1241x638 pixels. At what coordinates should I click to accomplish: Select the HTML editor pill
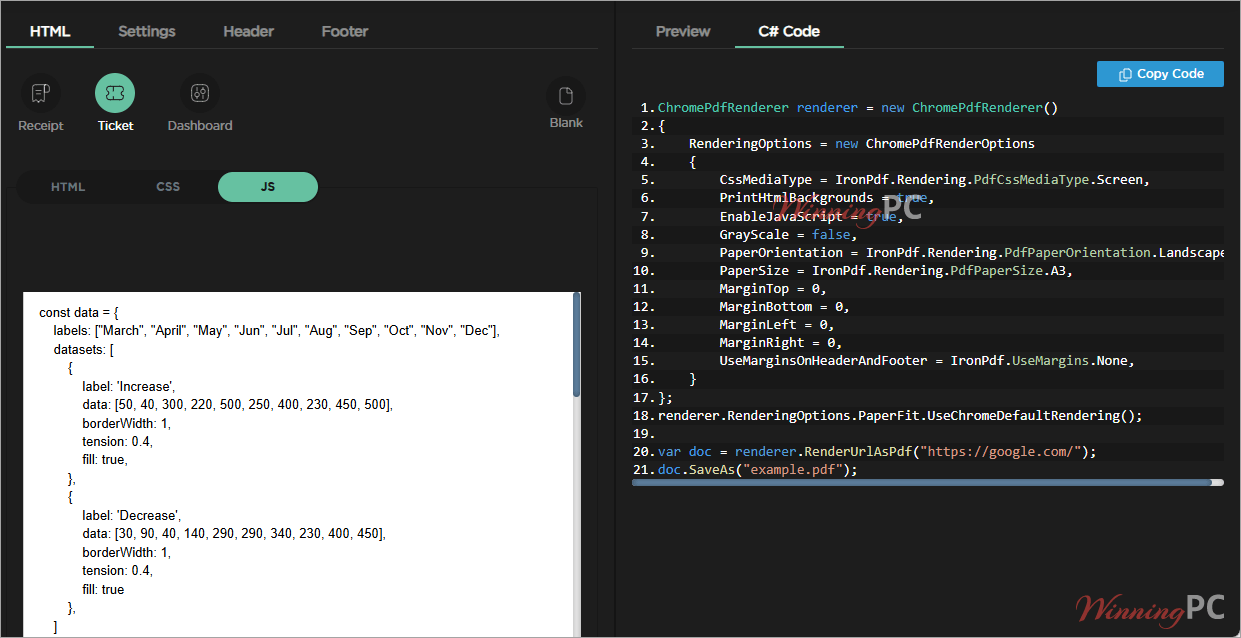tap(68, 187)
